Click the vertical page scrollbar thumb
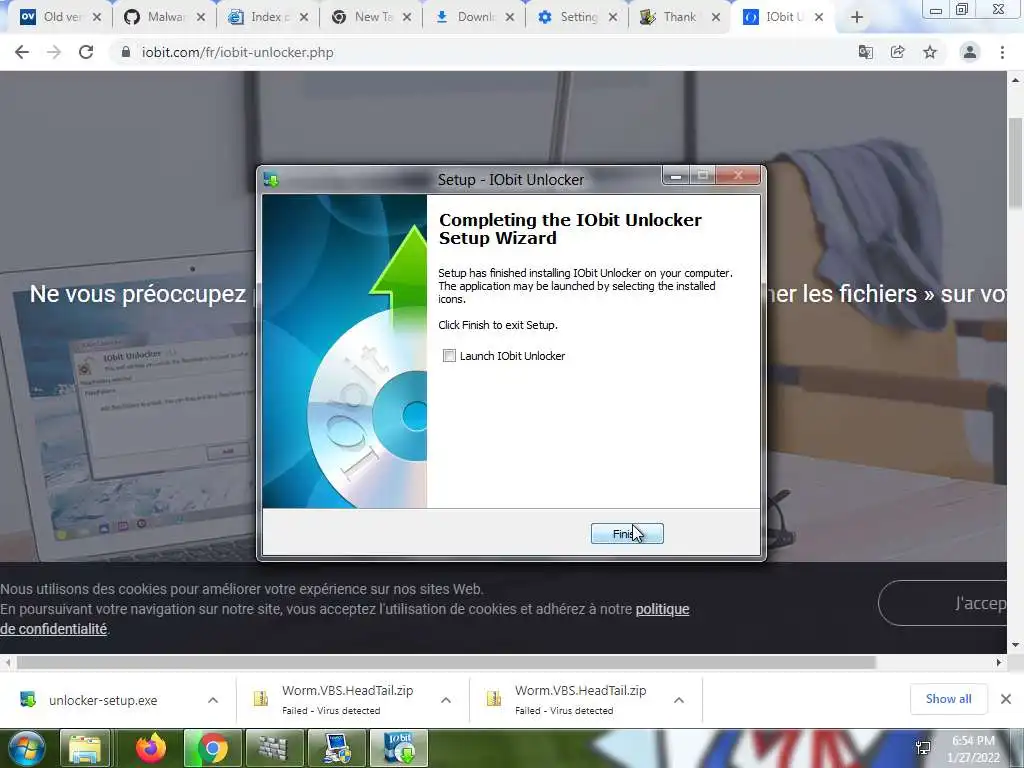This screenshot has width=1024, height=768. coord(1015,163)
